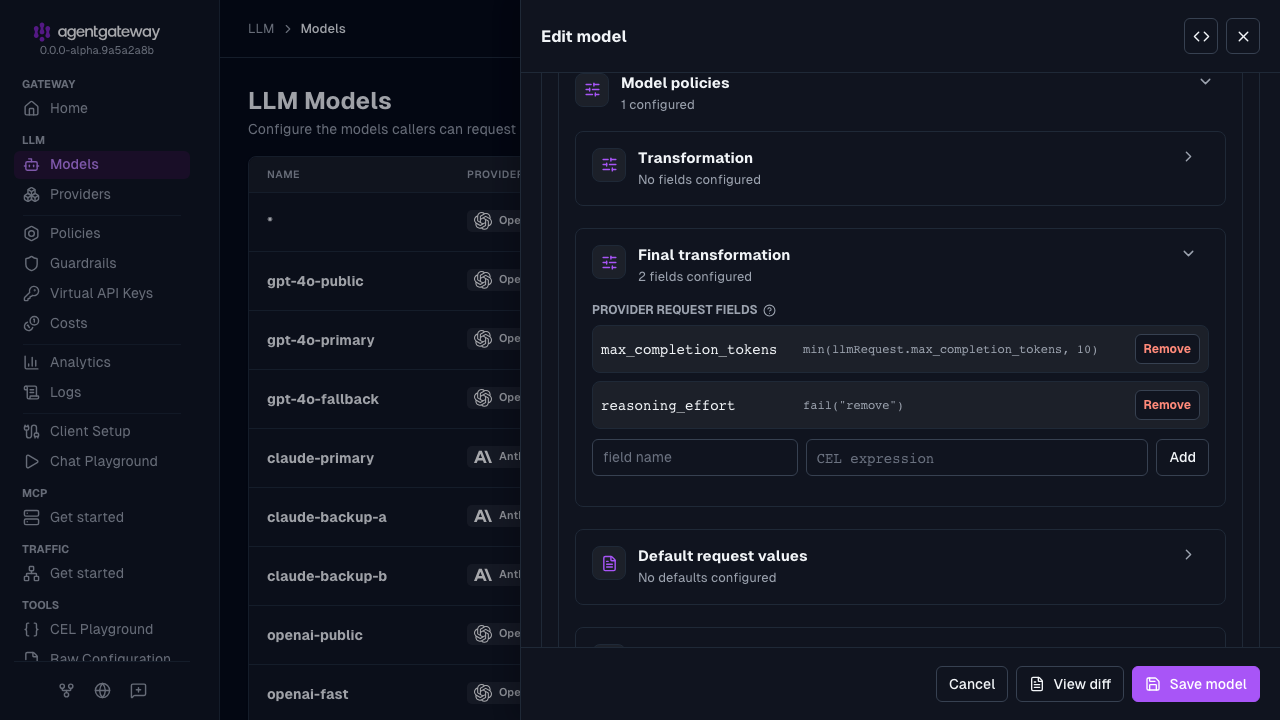This screenshot has height=720, width=1280.
Task: Focus the field name input
Action: pos(695,457)
